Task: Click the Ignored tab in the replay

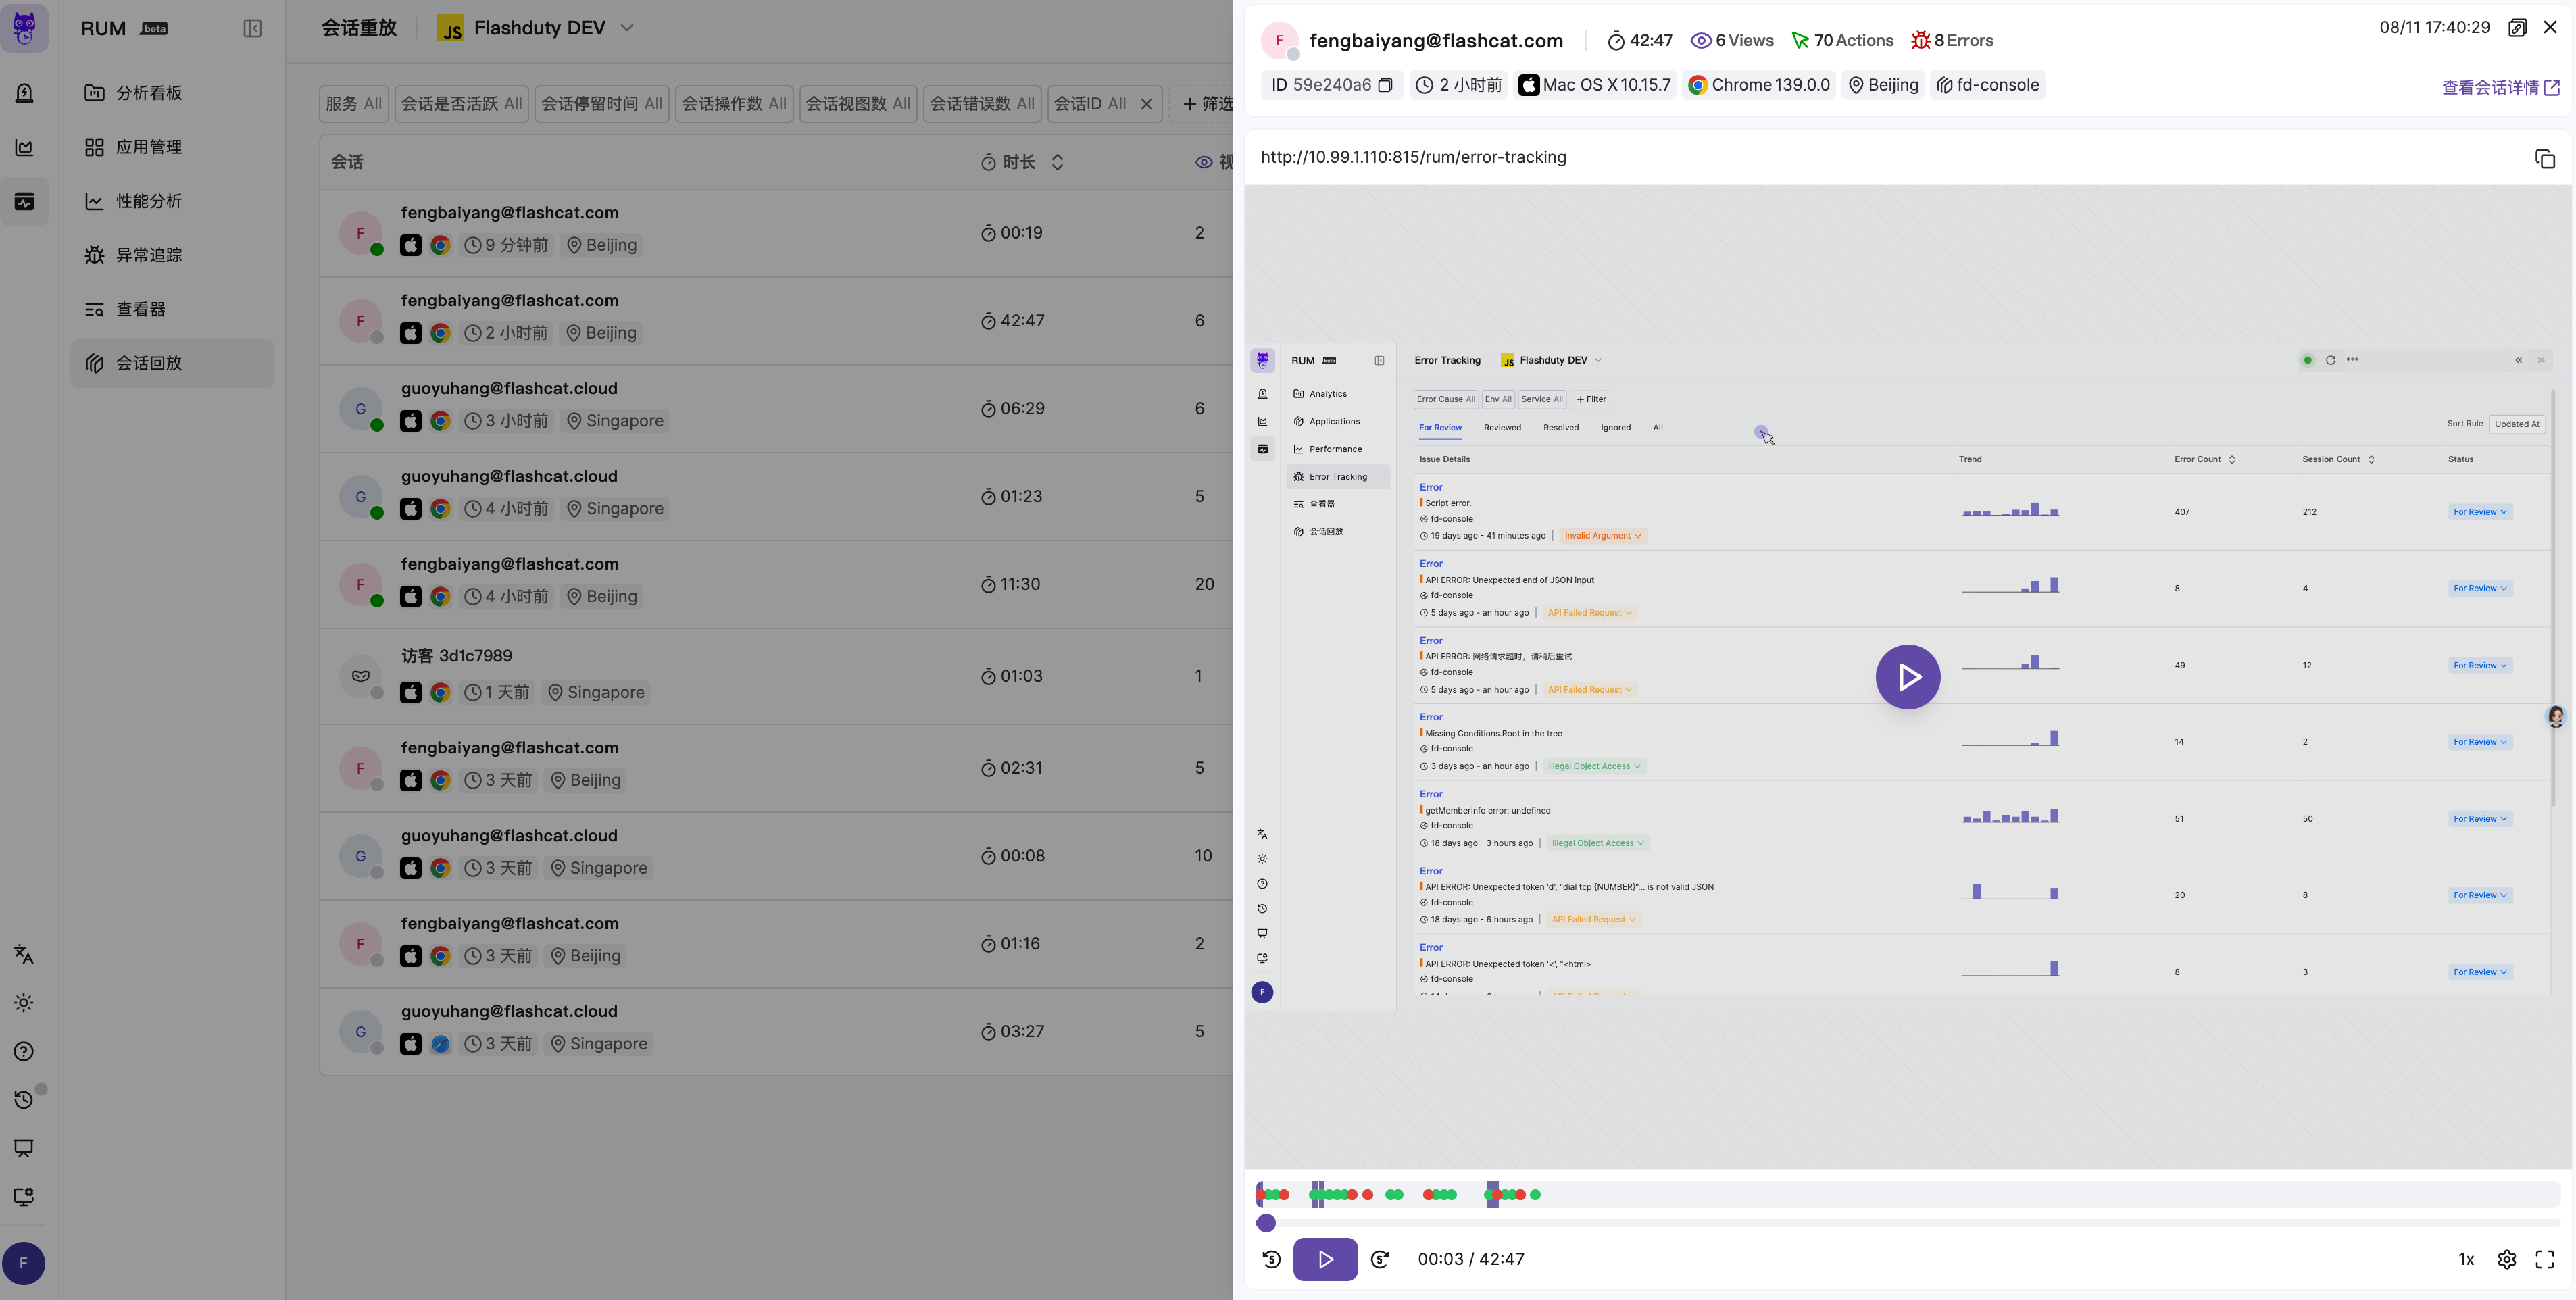Action: [1615, 428]
